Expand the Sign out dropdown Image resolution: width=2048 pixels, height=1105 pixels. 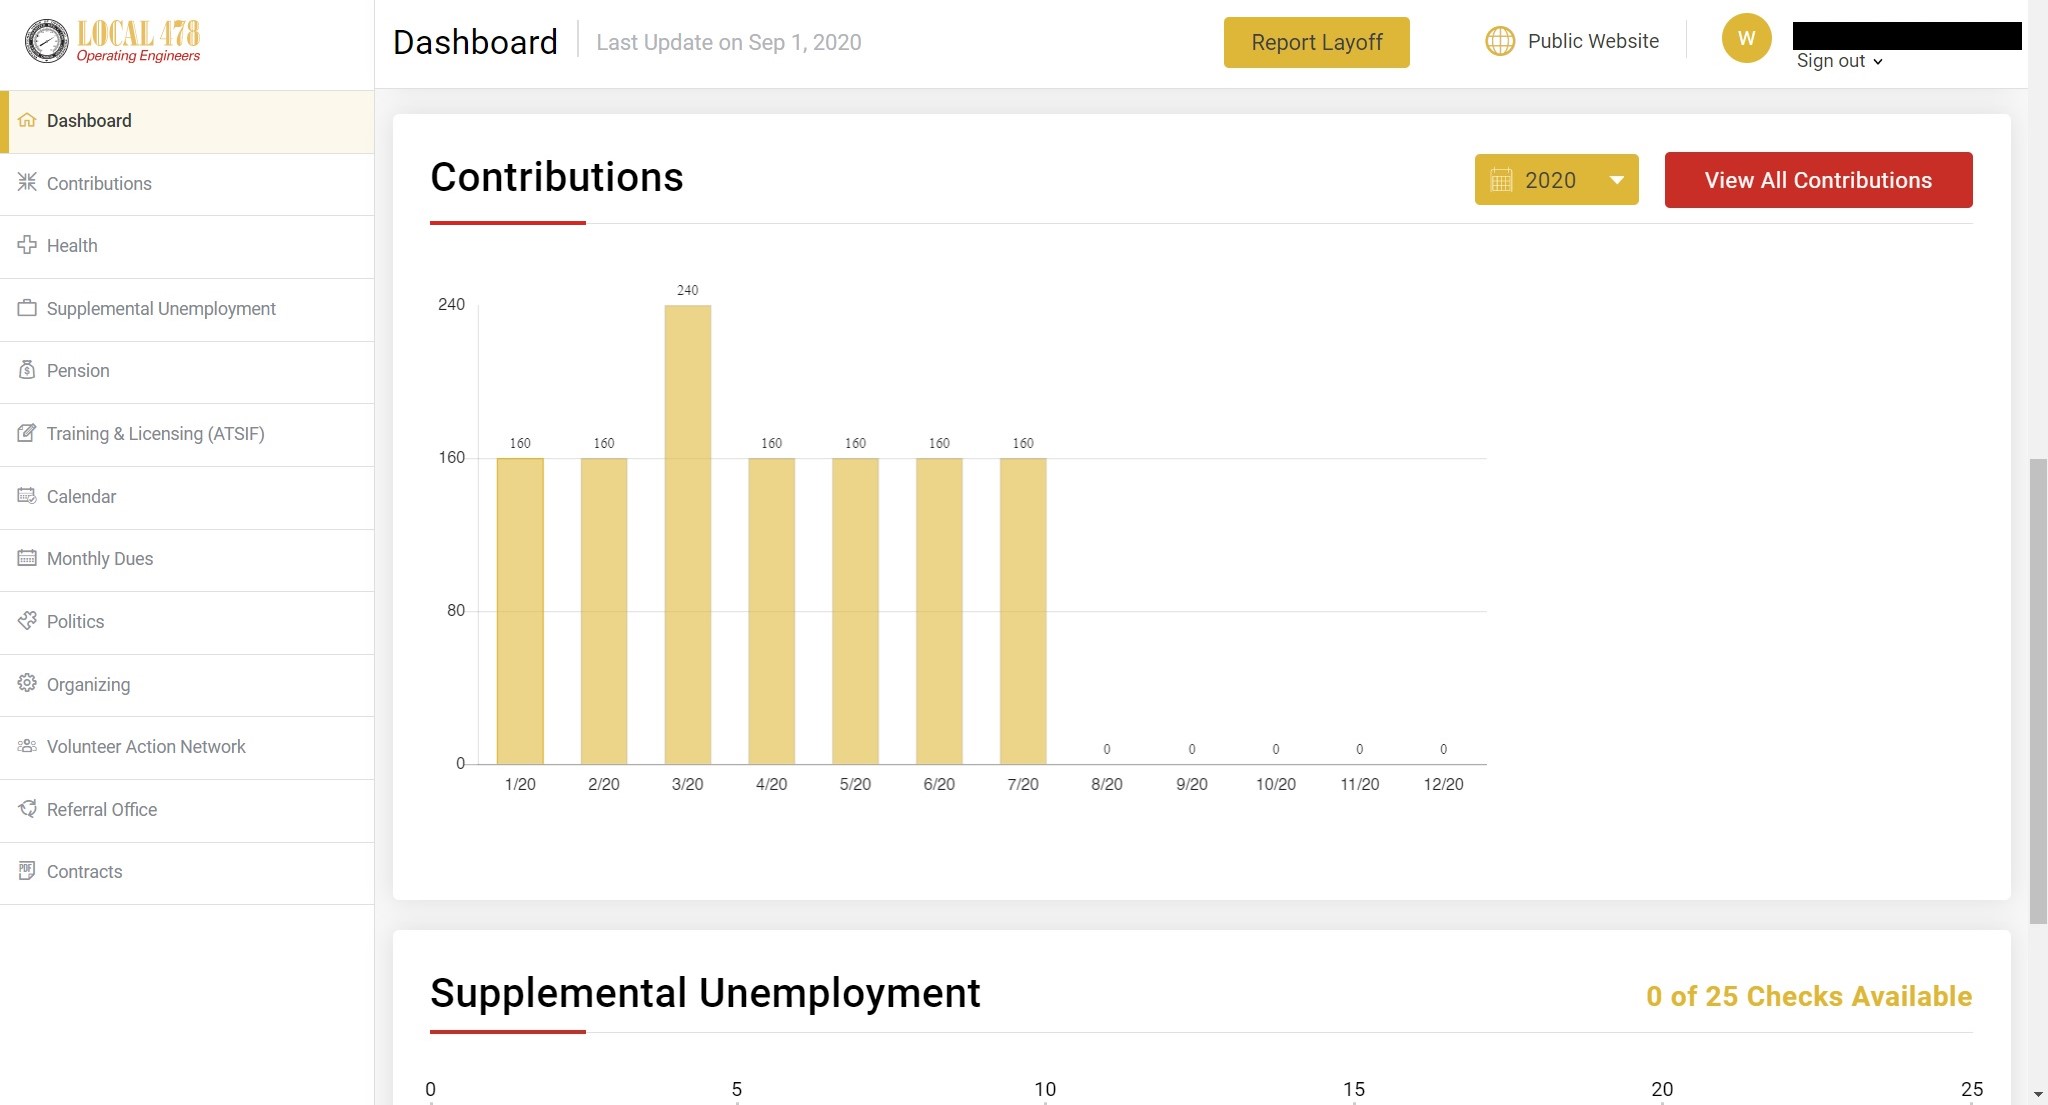[1840, 61]
